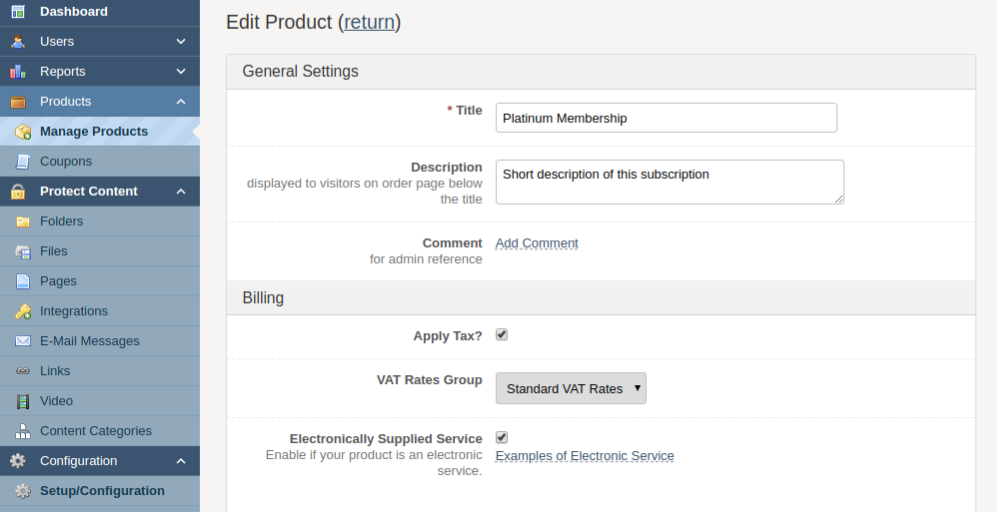Open Setup/Configuration in the sidebar

coord(102,491)
